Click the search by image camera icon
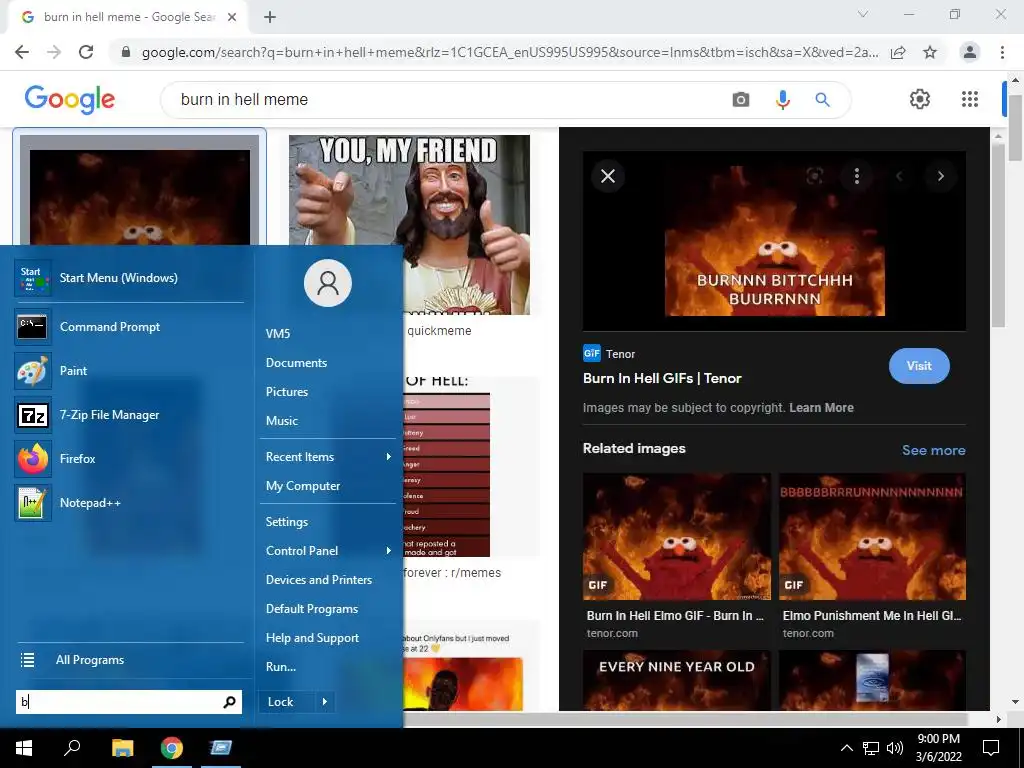The height and width of the screenshot is (768, 1024). pyautogui.click(x=741, y=99)
